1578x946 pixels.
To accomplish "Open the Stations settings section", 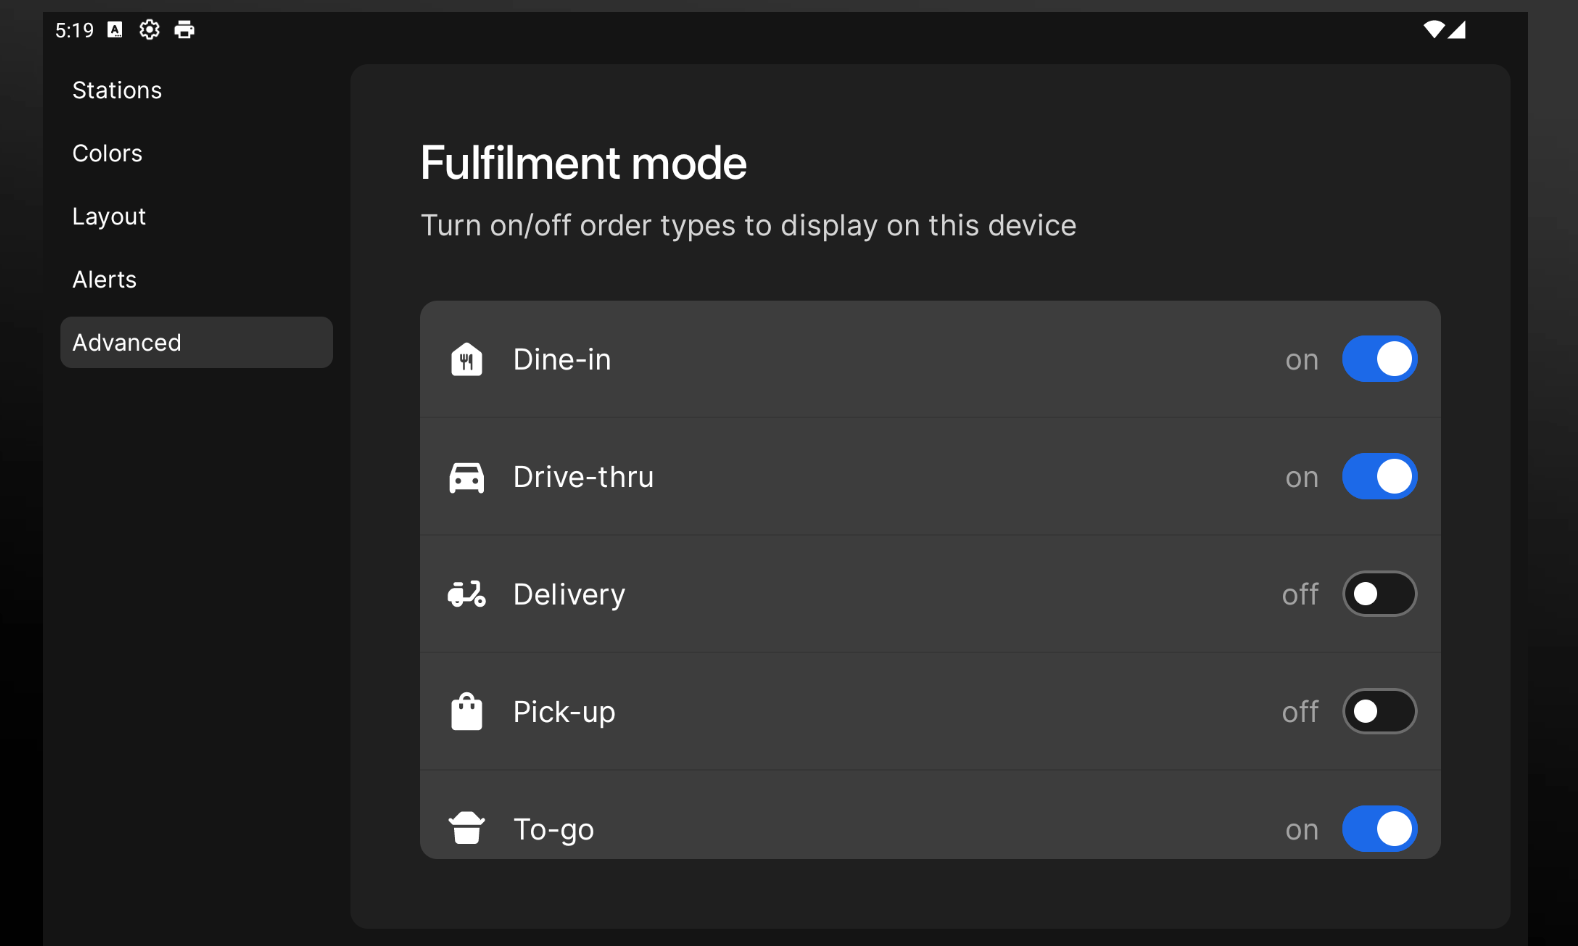I will pos(117,91).
